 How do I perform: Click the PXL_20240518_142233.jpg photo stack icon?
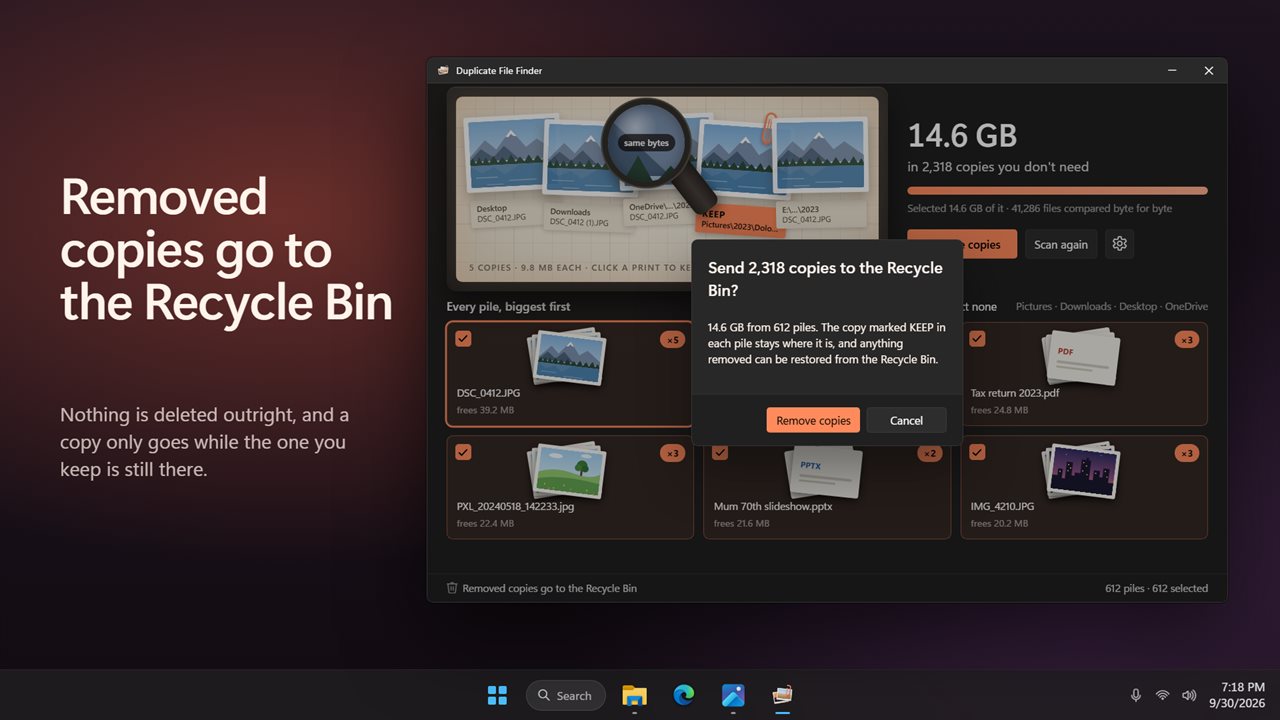click(x=565, y=471)
